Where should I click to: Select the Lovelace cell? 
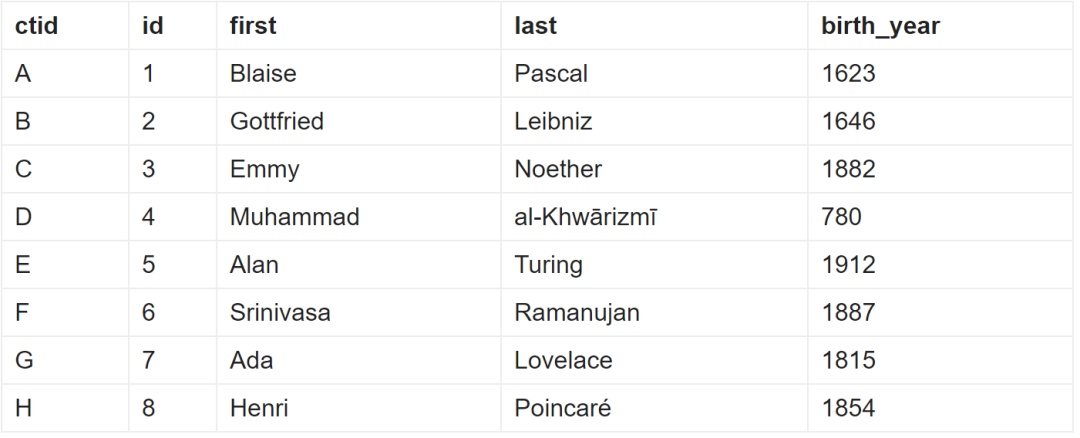coord(563,361)
